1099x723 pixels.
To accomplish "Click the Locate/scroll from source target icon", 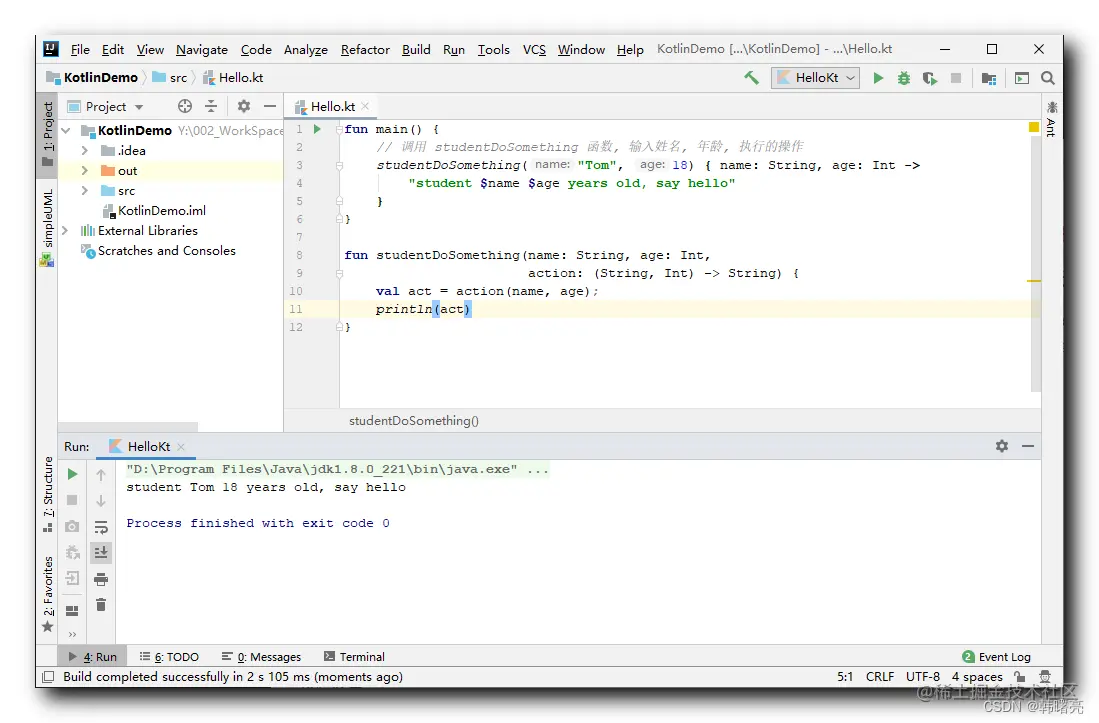I will (184, 106).
